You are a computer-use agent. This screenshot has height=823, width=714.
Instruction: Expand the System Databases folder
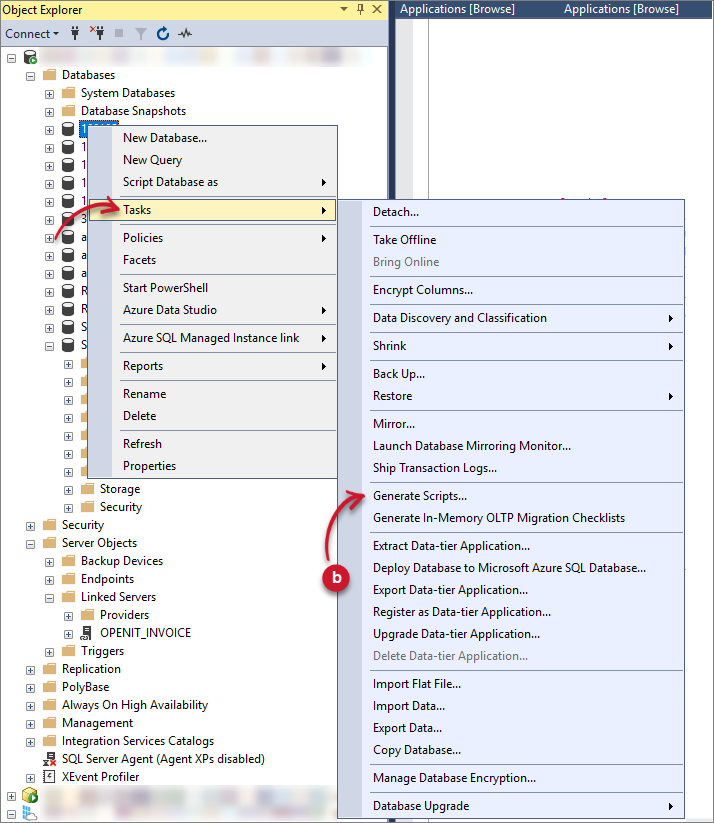49,93
